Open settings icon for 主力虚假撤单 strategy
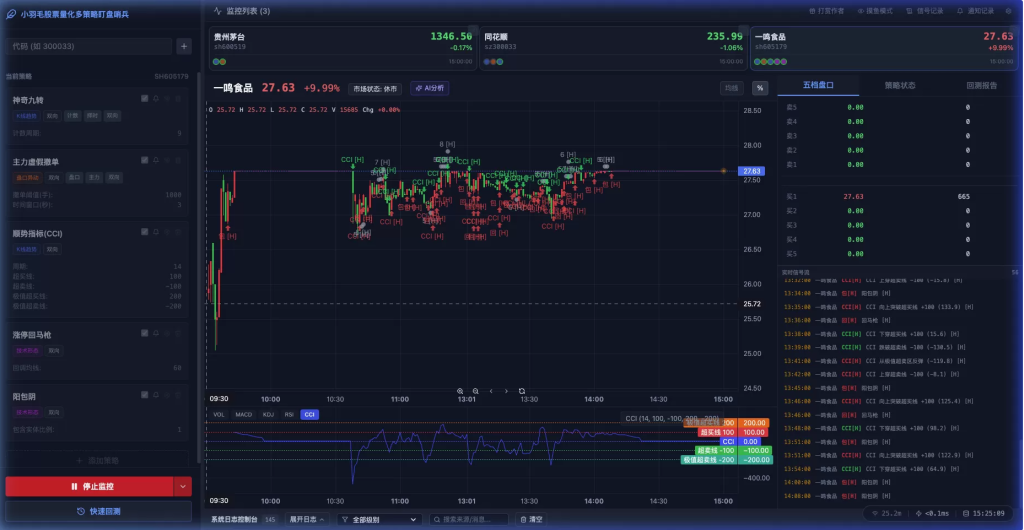The width and height of the screenshot is (1024, 530). (167, 160)
